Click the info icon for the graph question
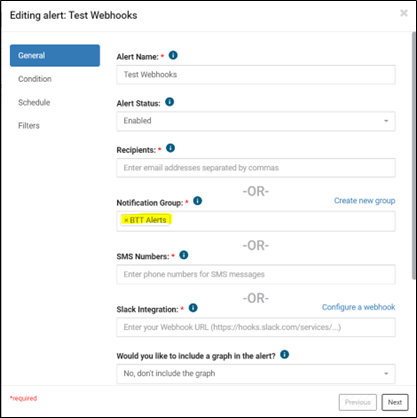Screen dimensions: 417x418 point(284,354)
